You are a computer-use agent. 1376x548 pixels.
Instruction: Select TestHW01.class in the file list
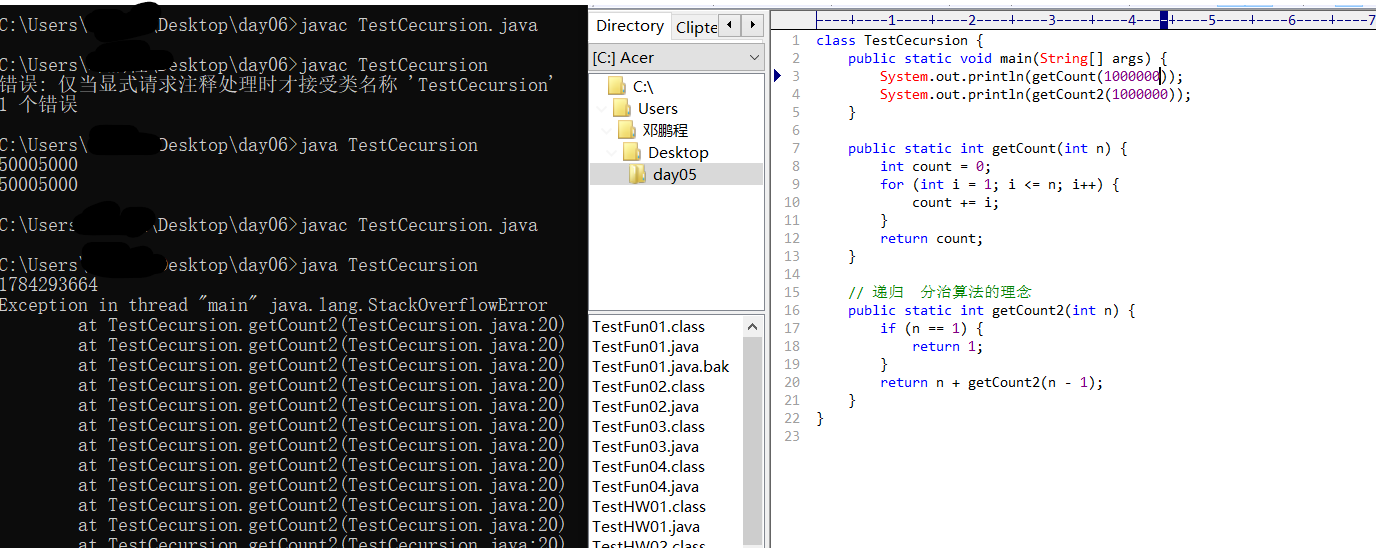(649, 507)
